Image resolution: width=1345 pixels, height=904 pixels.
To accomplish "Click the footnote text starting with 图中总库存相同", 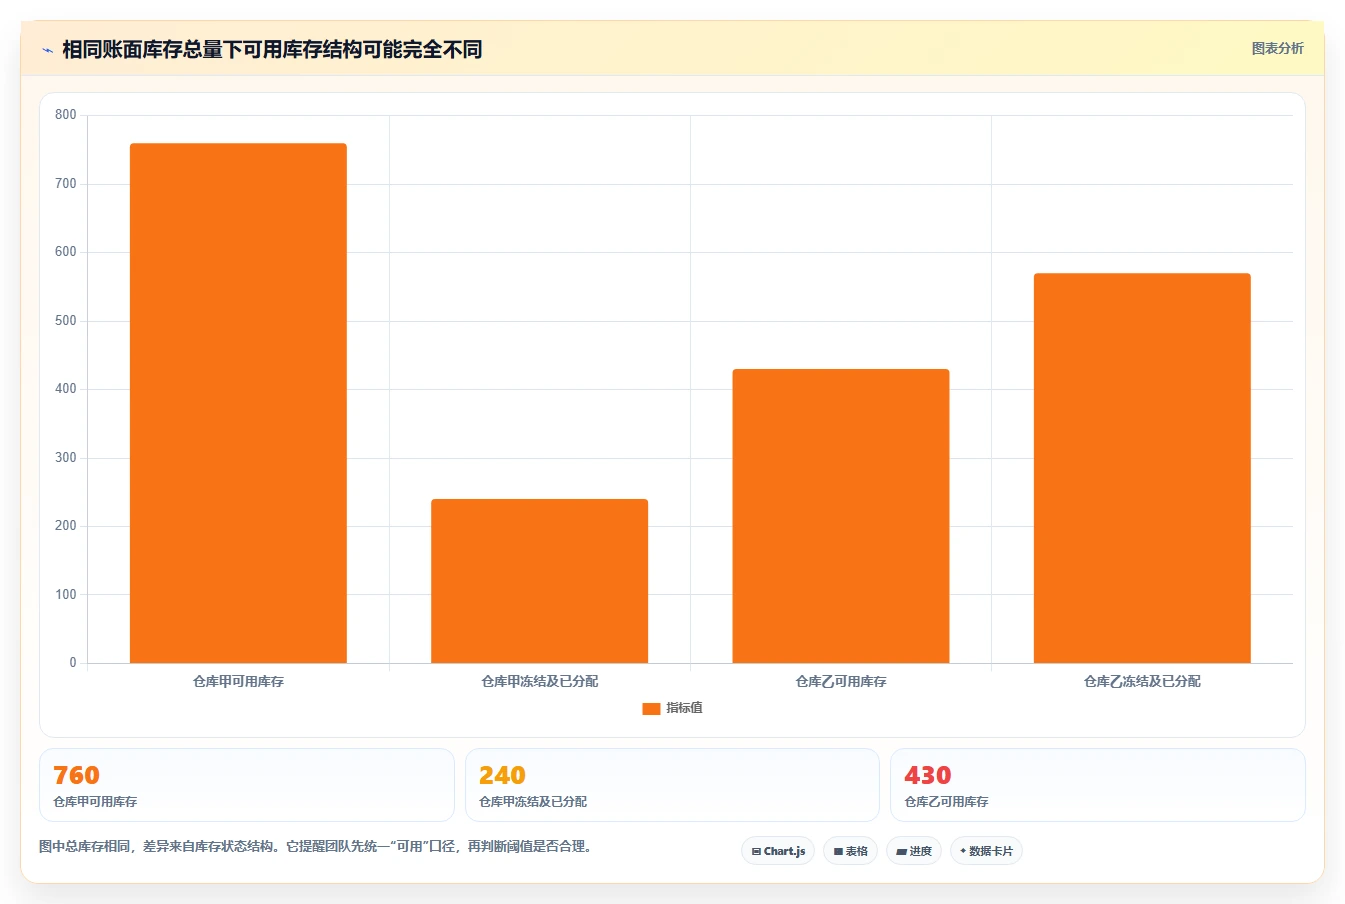I will point(317,846).
